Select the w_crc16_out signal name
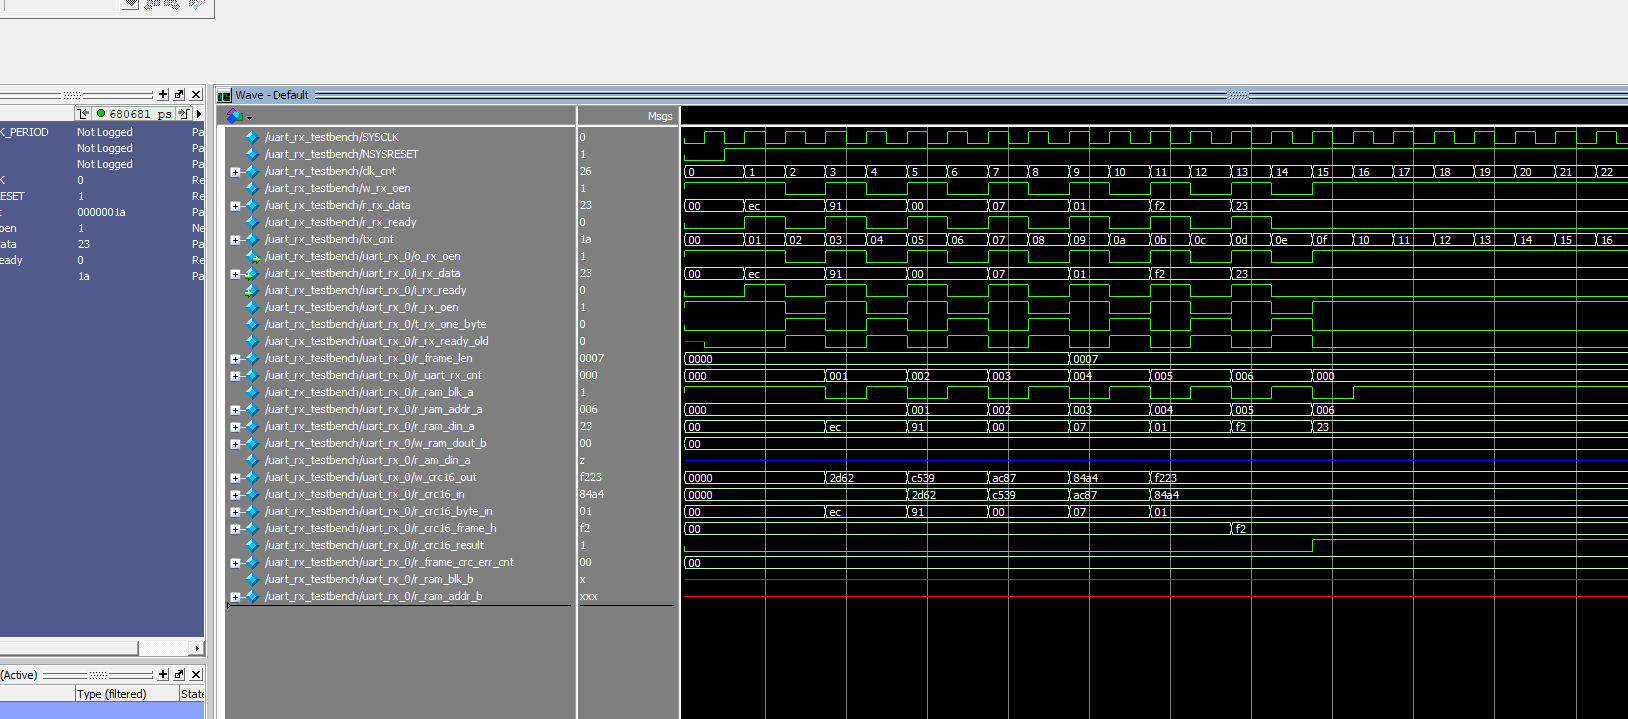The height and width of the screenshot is (719, 1628). click(371, 477)
